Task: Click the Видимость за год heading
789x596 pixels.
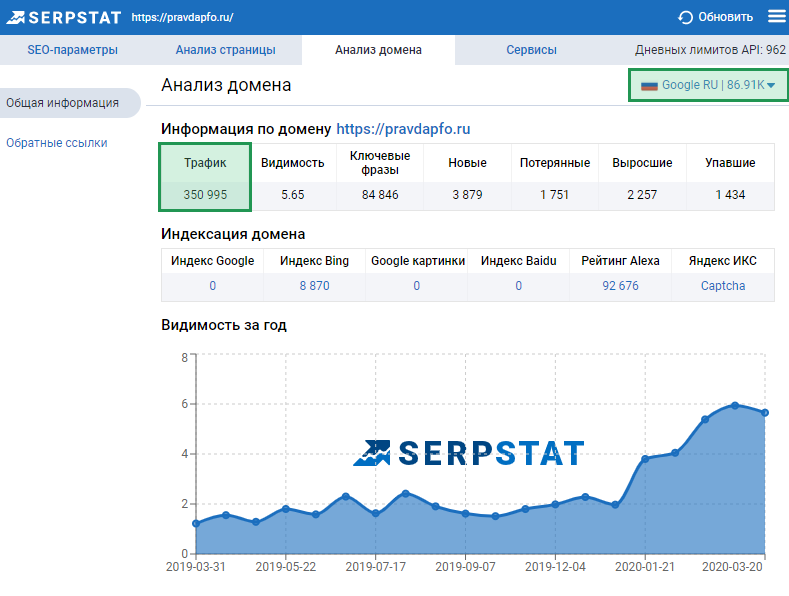Action: (x=224, y=325)
